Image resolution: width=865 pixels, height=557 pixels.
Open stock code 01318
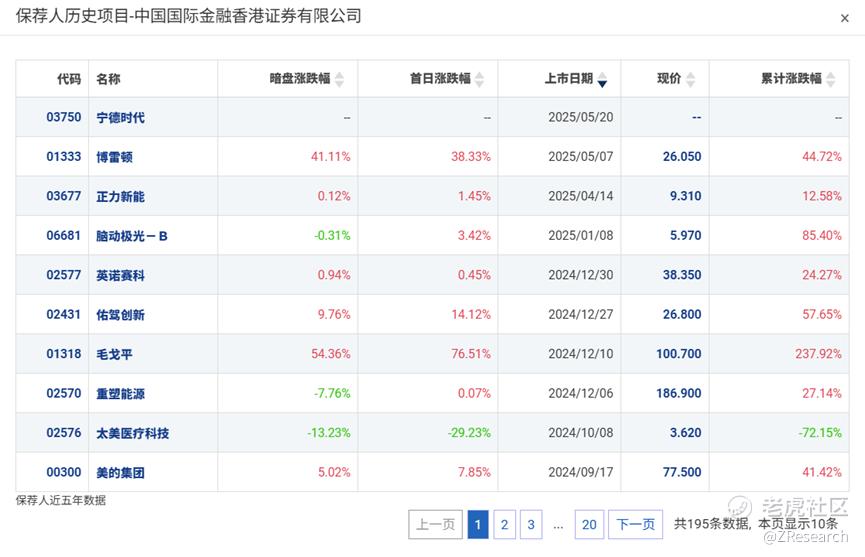pos(63,354)
